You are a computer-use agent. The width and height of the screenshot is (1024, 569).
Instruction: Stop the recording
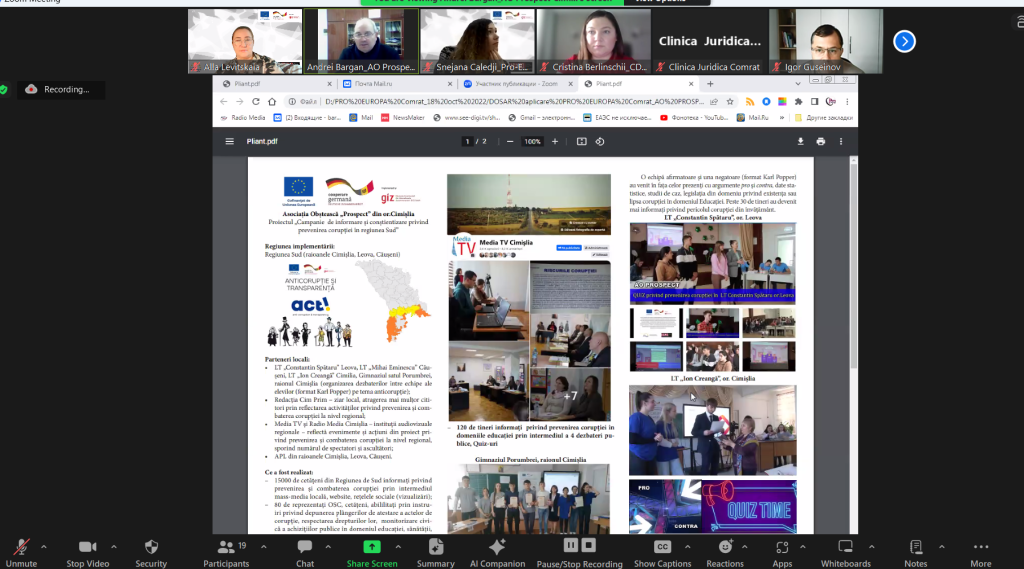coord(588,545)
